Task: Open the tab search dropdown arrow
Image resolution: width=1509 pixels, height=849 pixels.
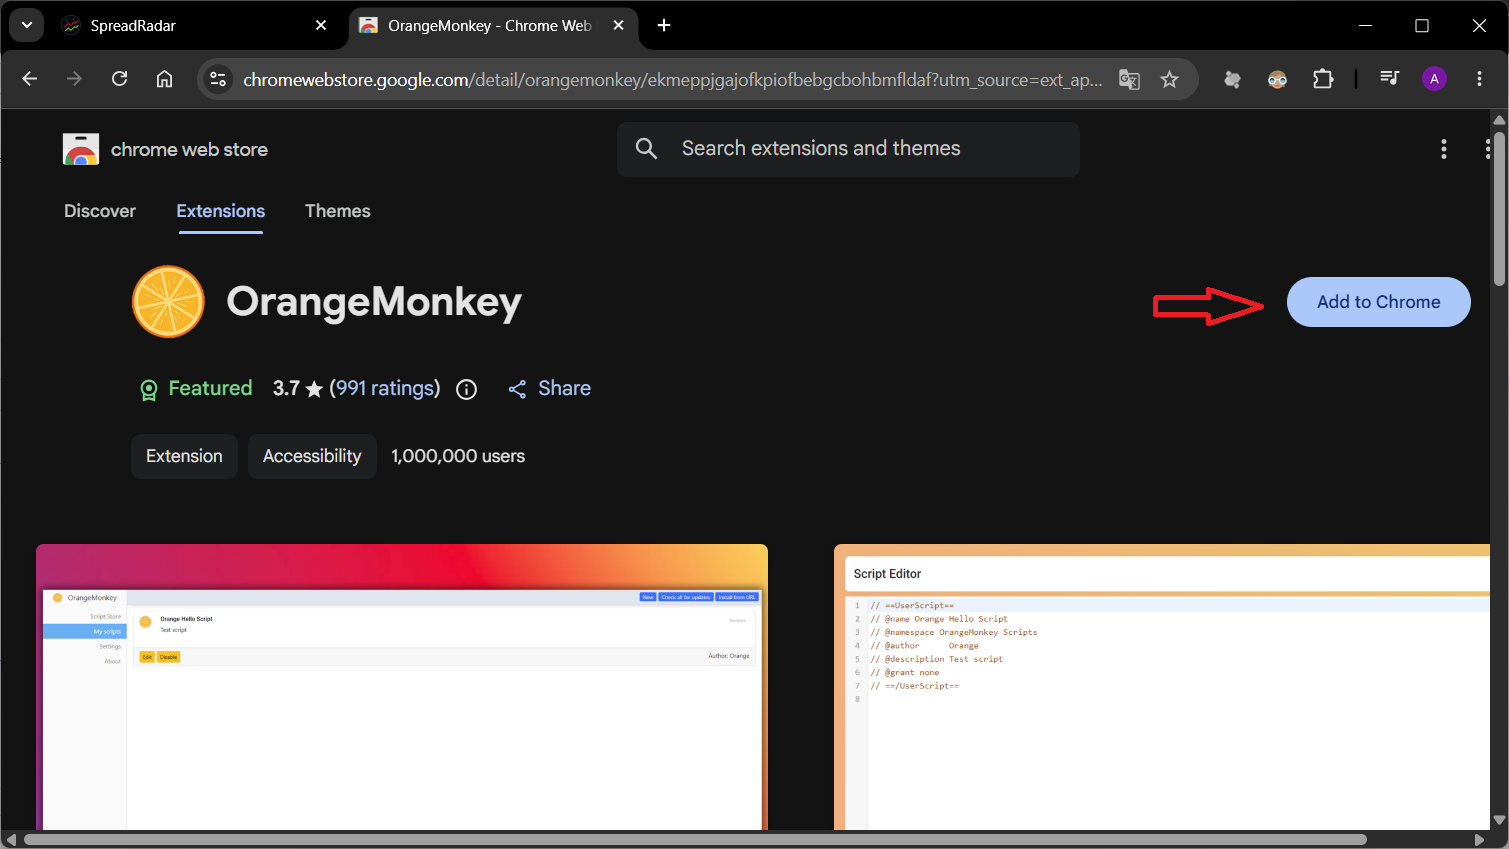Action: pos(26,25)
